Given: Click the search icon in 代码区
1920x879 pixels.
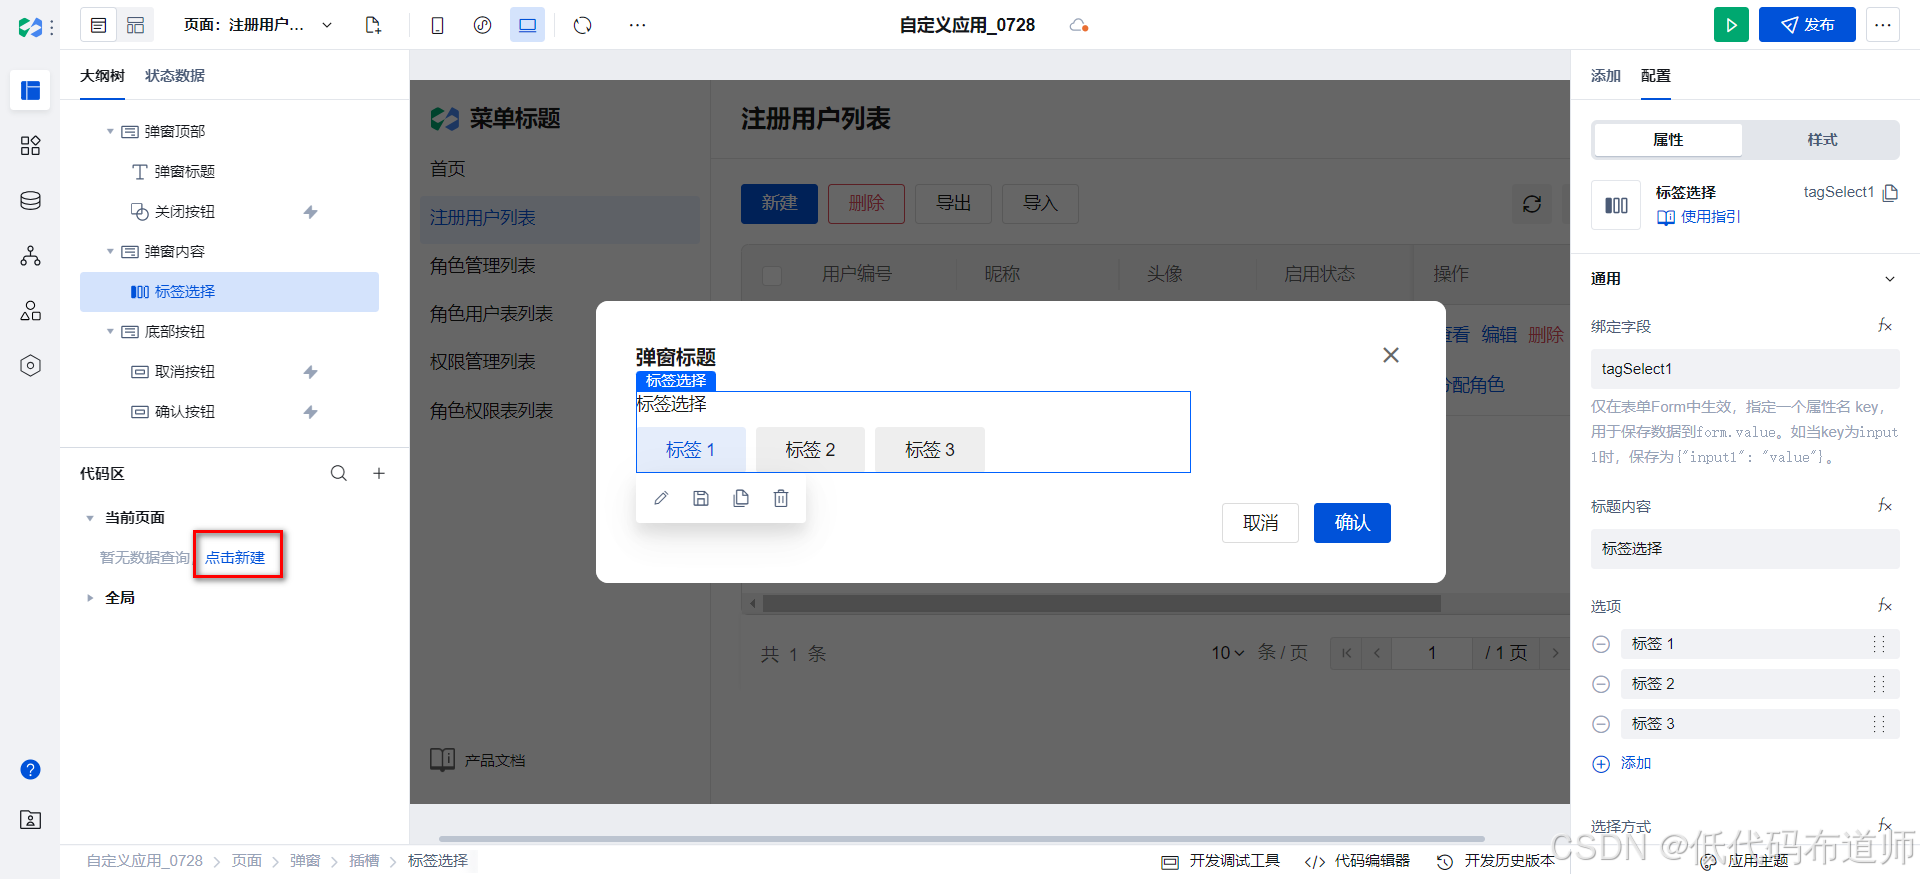Looking at the screenshot, I should 339,474.
